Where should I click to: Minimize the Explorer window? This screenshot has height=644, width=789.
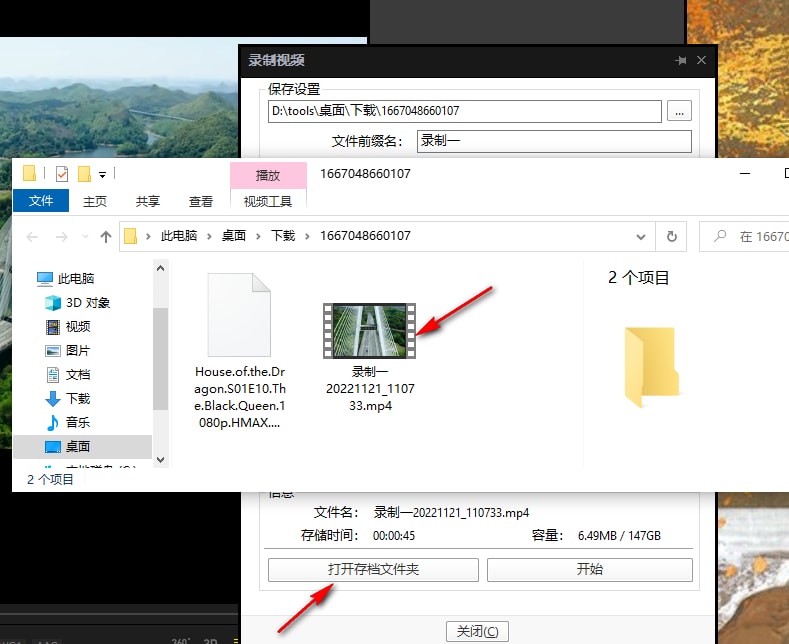745,174
